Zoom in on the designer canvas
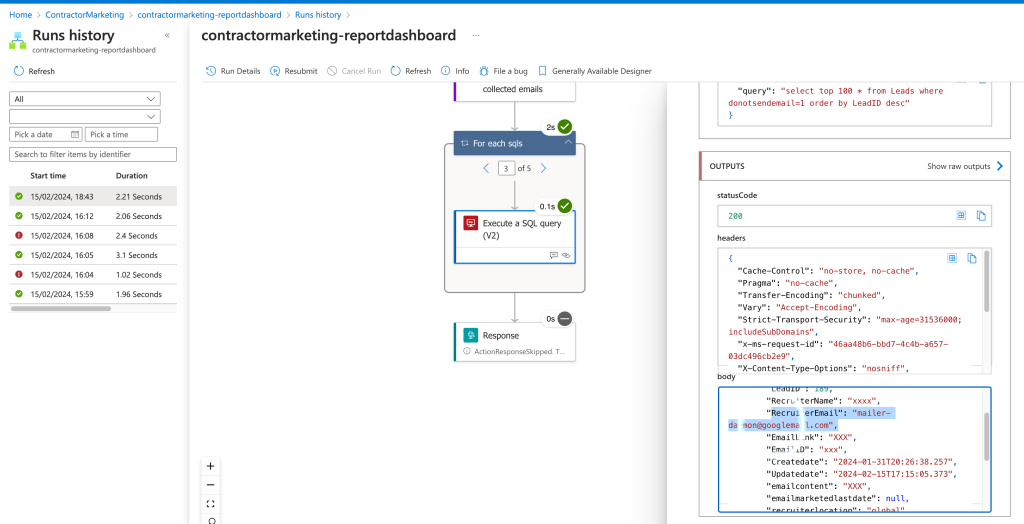1024x524 pixels. pyautogui.click(x=210, y=467)
